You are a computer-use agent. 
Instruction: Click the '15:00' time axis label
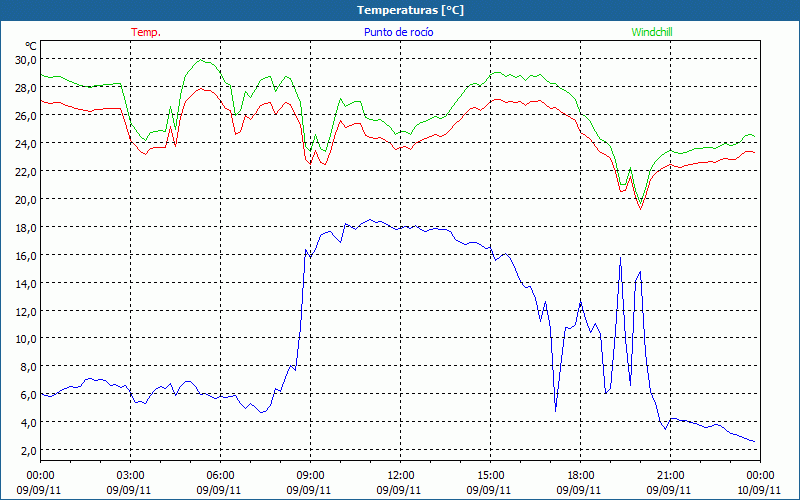pyautogui.click(x=490, y=476)
